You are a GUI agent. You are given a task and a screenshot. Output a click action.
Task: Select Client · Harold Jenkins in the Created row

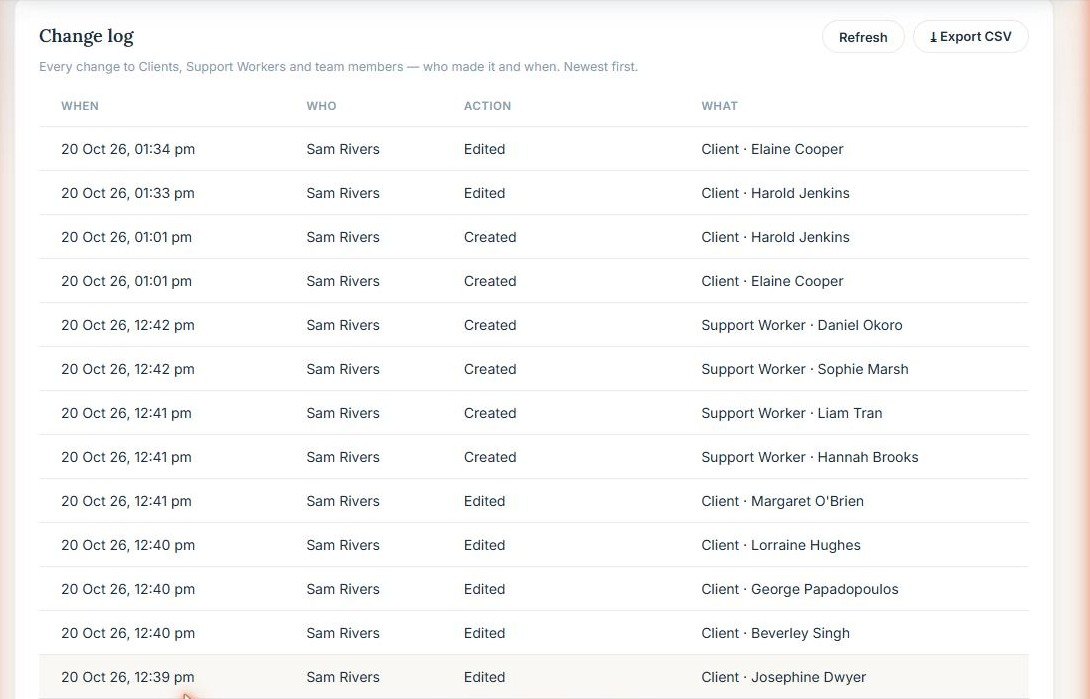[775, 237]
